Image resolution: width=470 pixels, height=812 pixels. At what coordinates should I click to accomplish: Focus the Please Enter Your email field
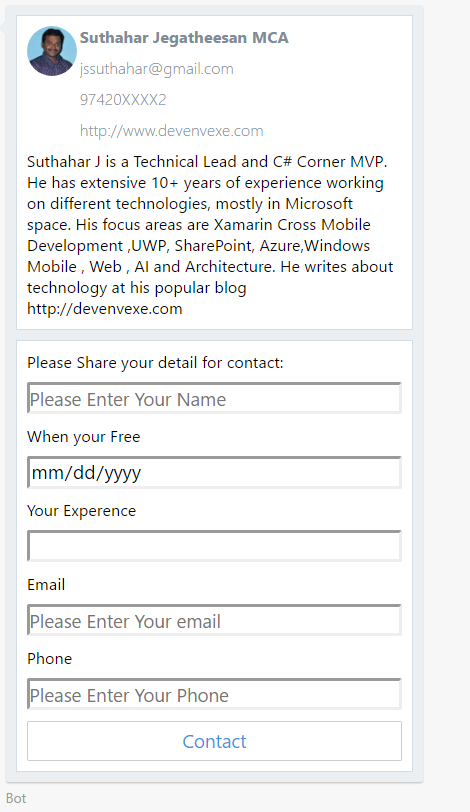tap(214, 620)
